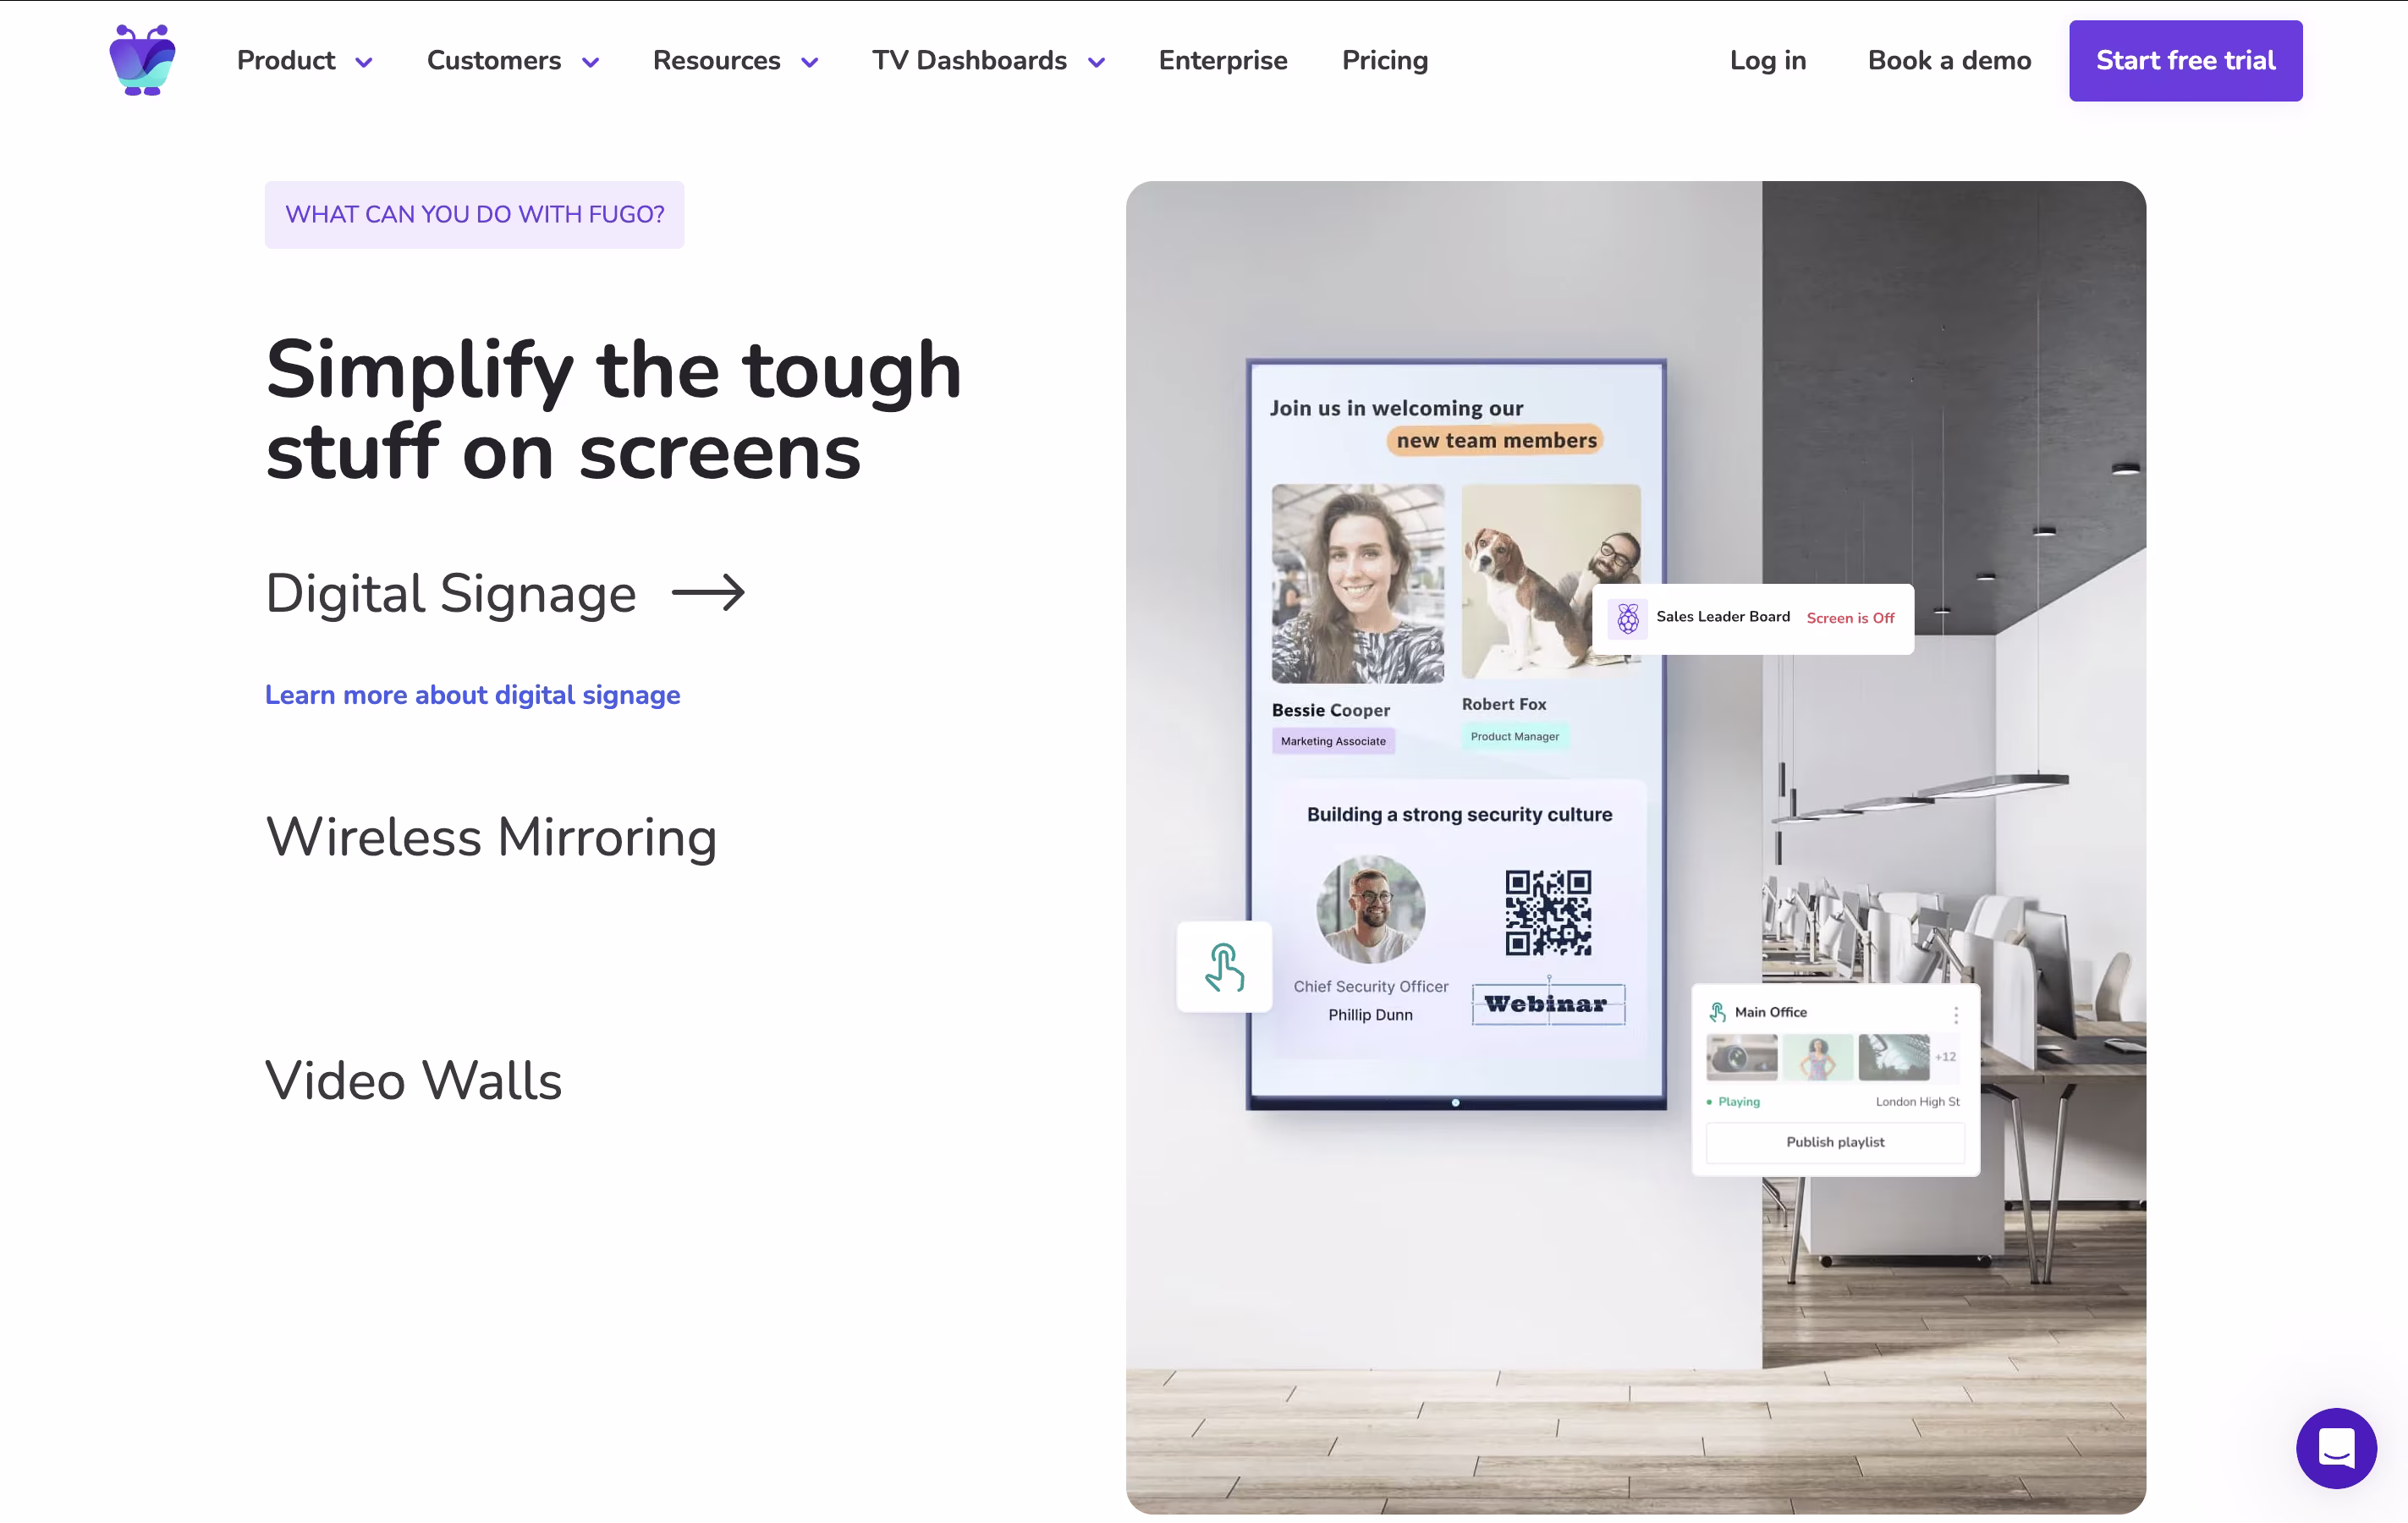Open the Pricing menu item
The height and width of the screenshot is (1523, 2408).
[1384, 61]
